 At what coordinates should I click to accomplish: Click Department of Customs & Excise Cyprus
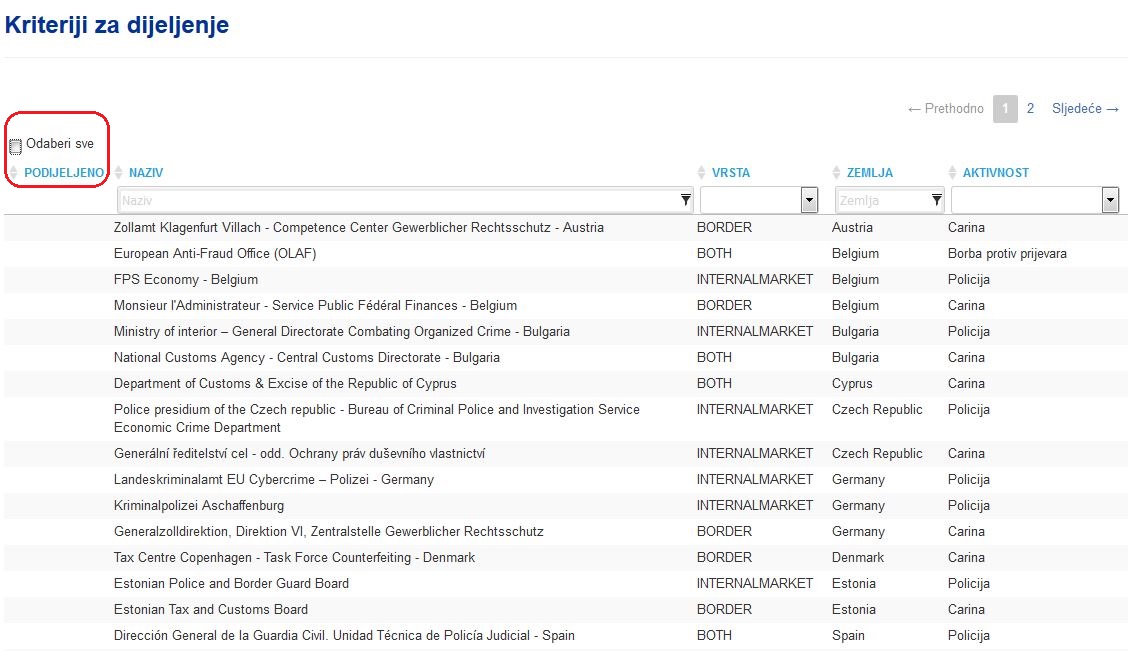point(285,384)
